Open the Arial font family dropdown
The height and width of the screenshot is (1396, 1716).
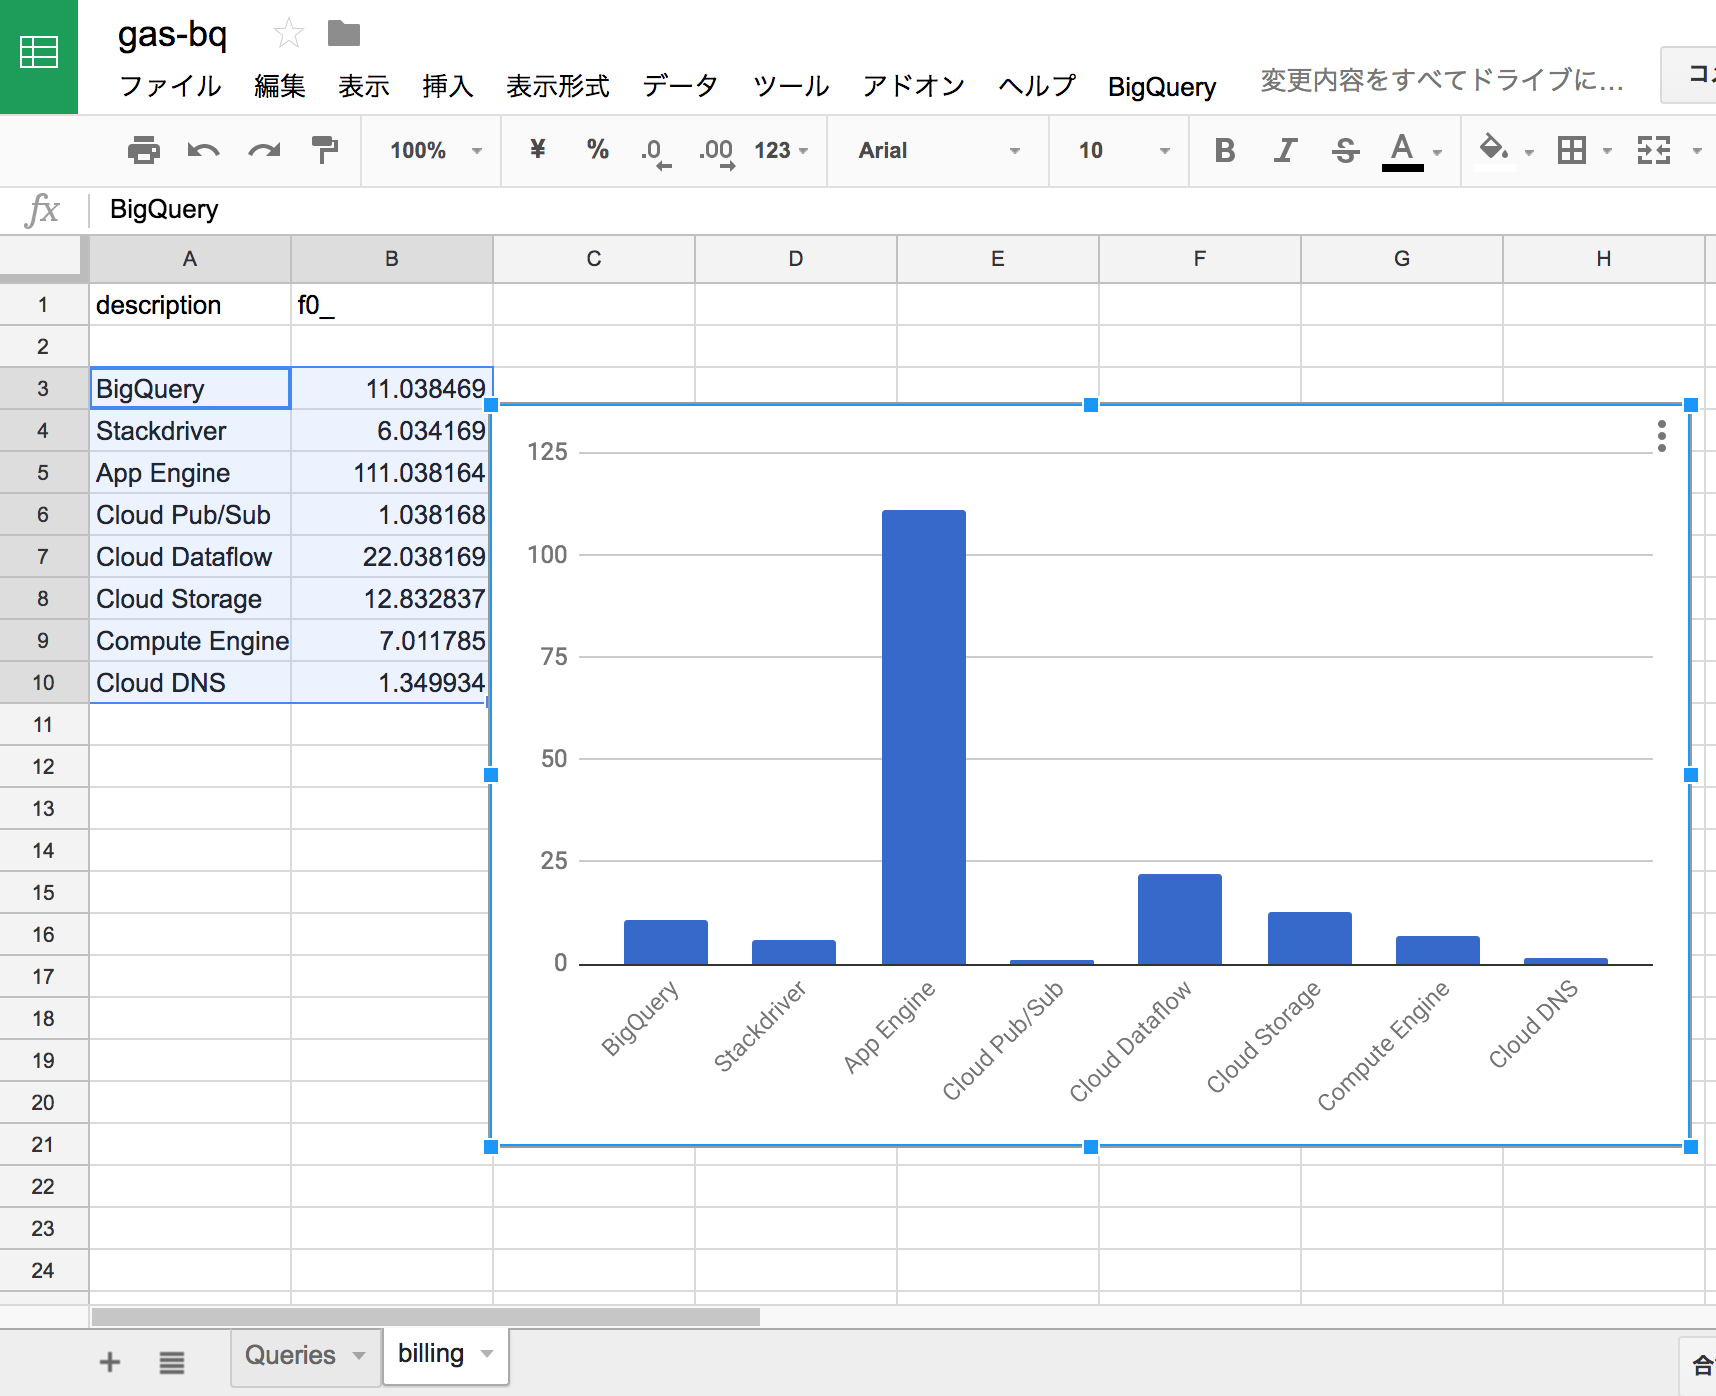[938, 150]
